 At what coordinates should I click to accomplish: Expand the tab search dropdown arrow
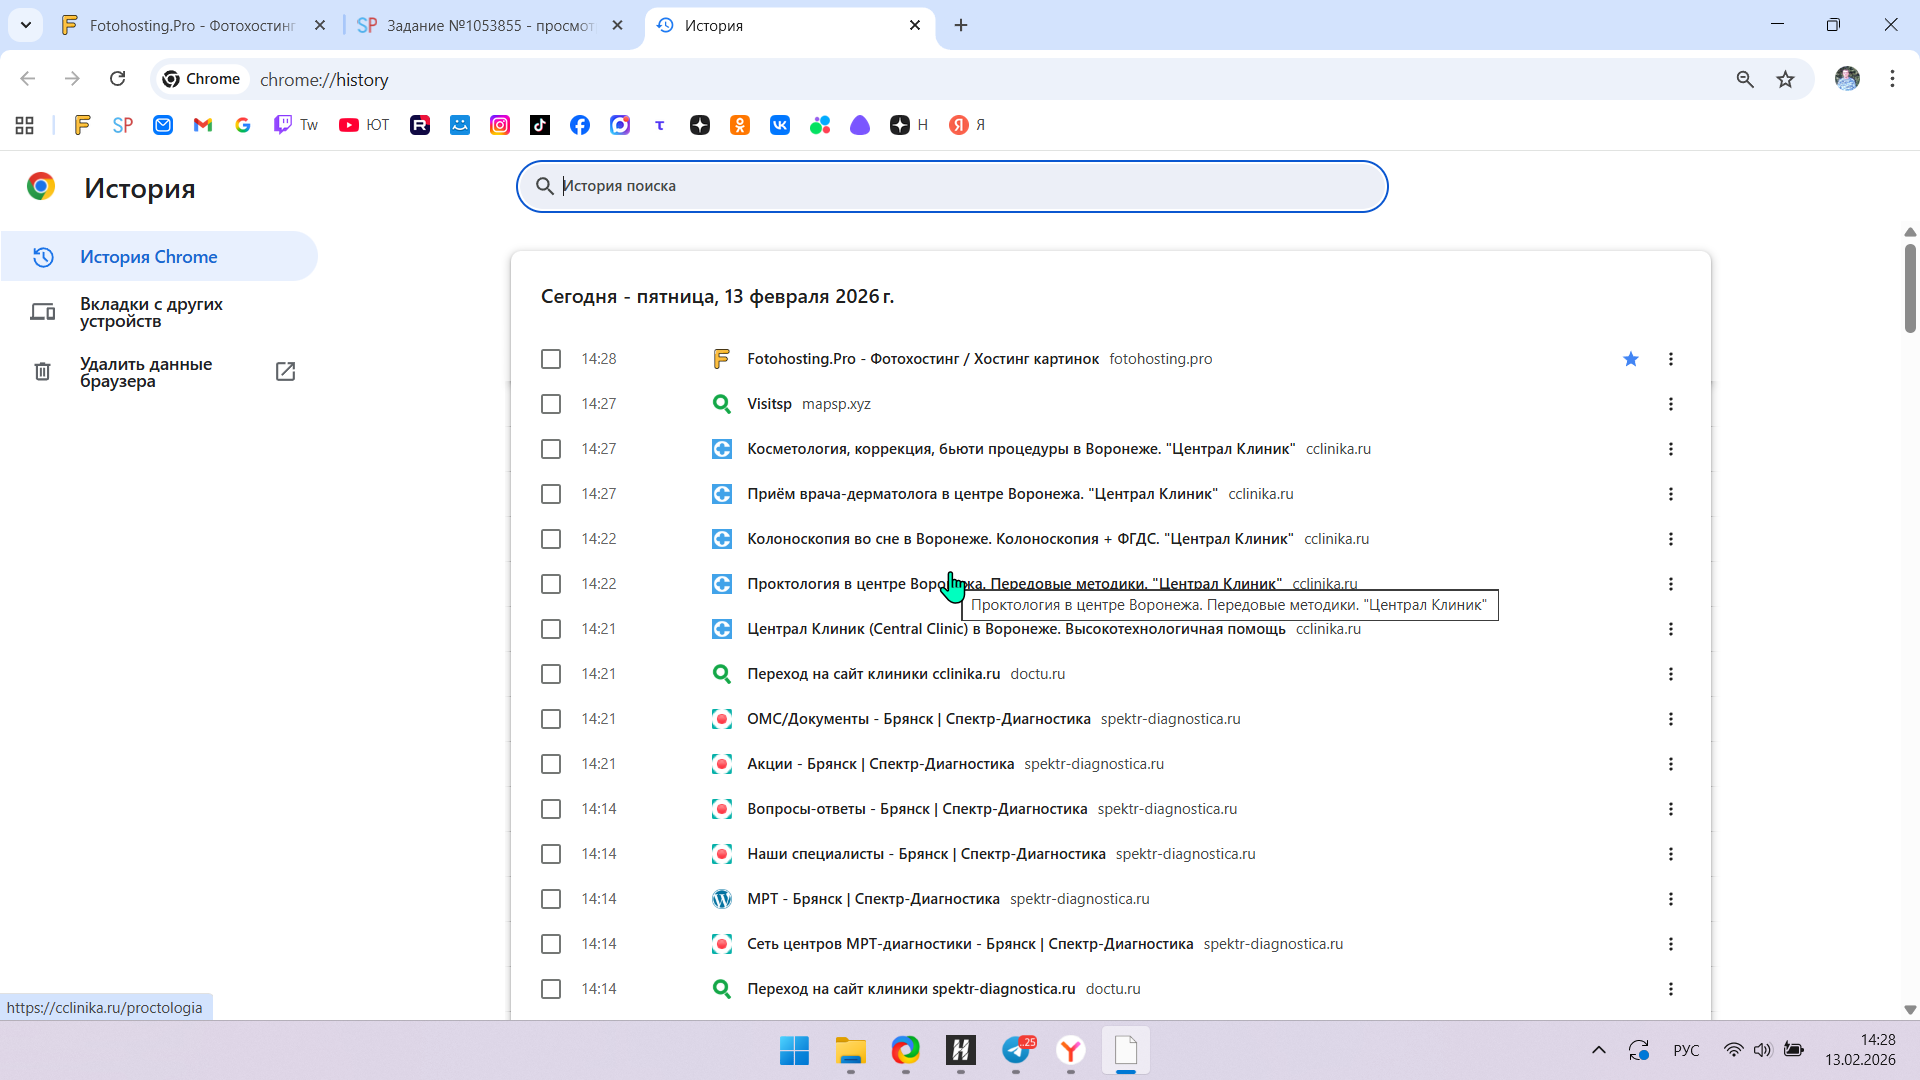tap(26, 25)
